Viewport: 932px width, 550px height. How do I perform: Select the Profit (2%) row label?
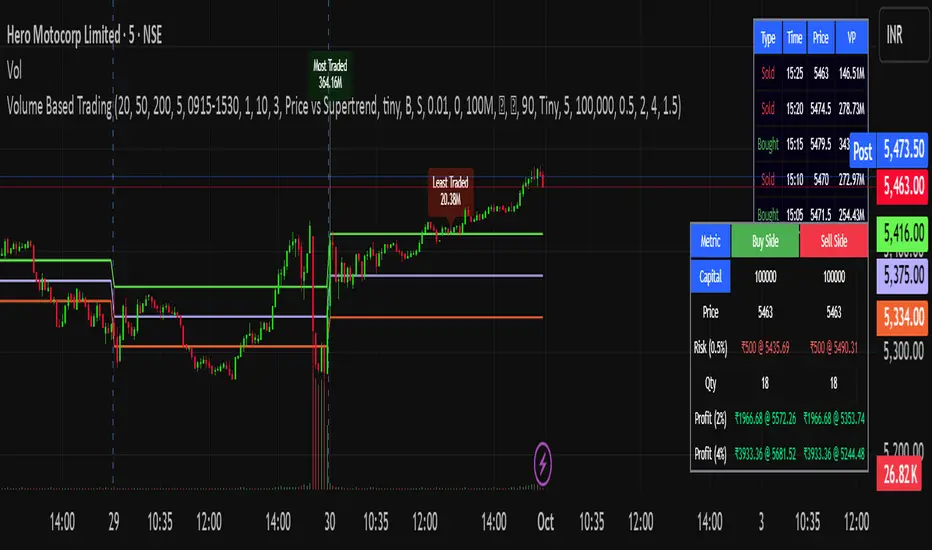point(710,419)
